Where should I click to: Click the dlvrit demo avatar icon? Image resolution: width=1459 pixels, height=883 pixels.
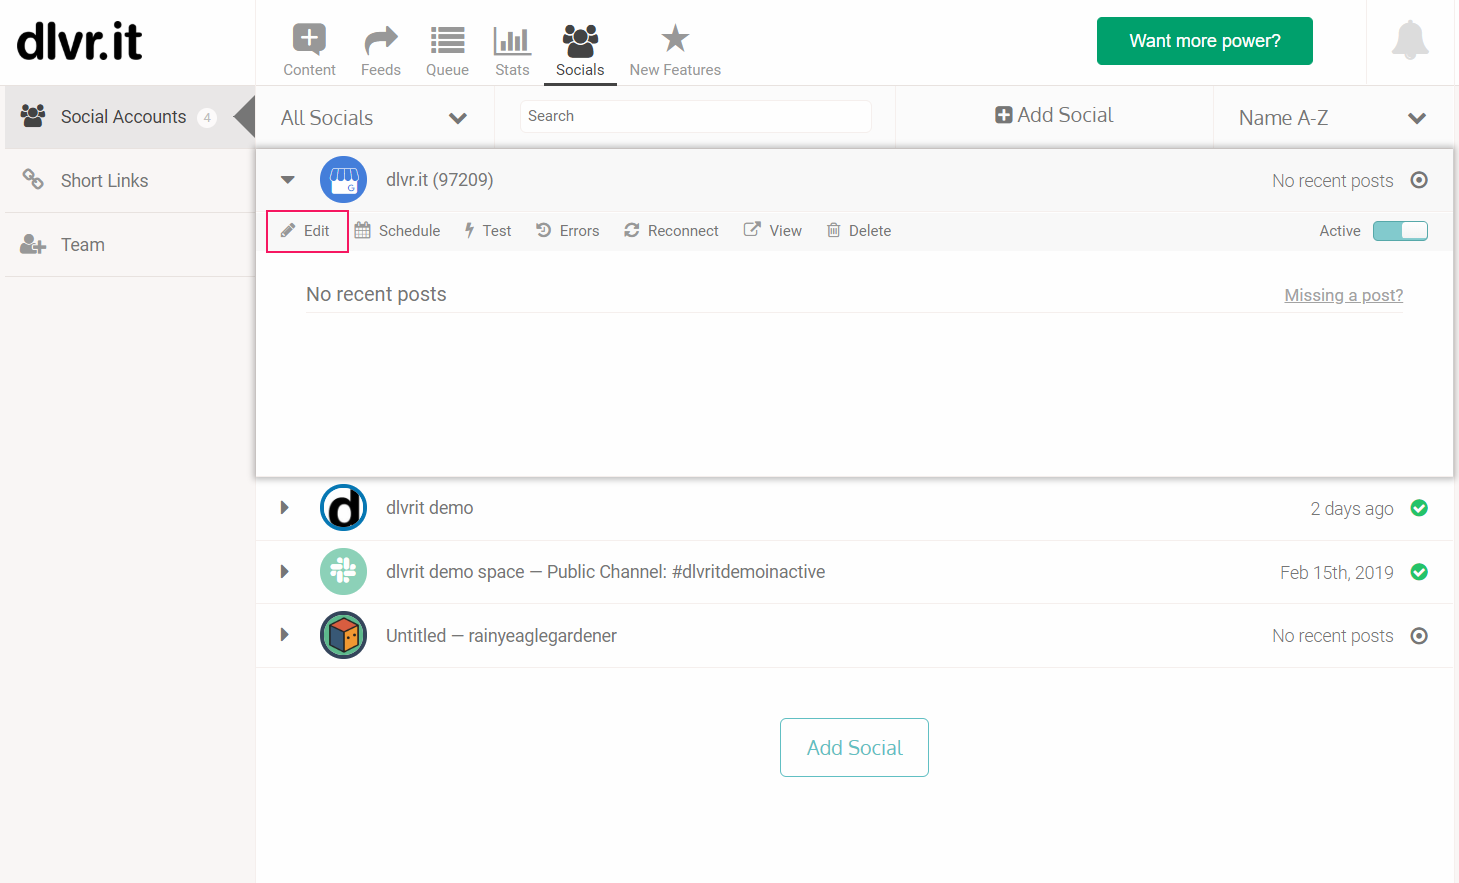point(343,508)
